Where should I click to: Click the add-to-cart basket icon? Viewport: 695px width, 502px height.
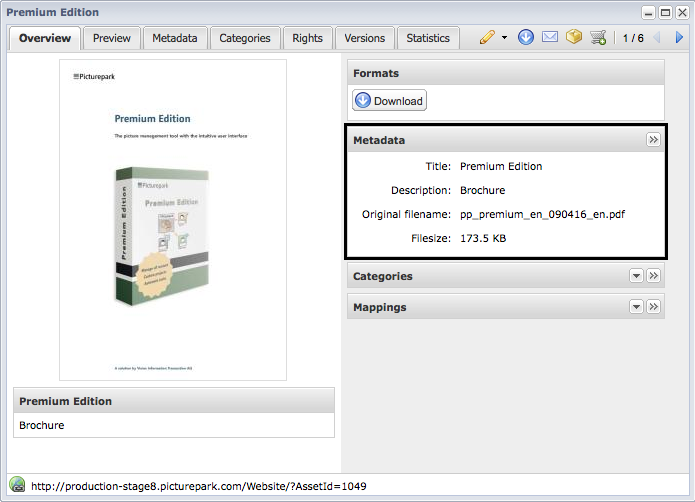click(x=598, y=37)
